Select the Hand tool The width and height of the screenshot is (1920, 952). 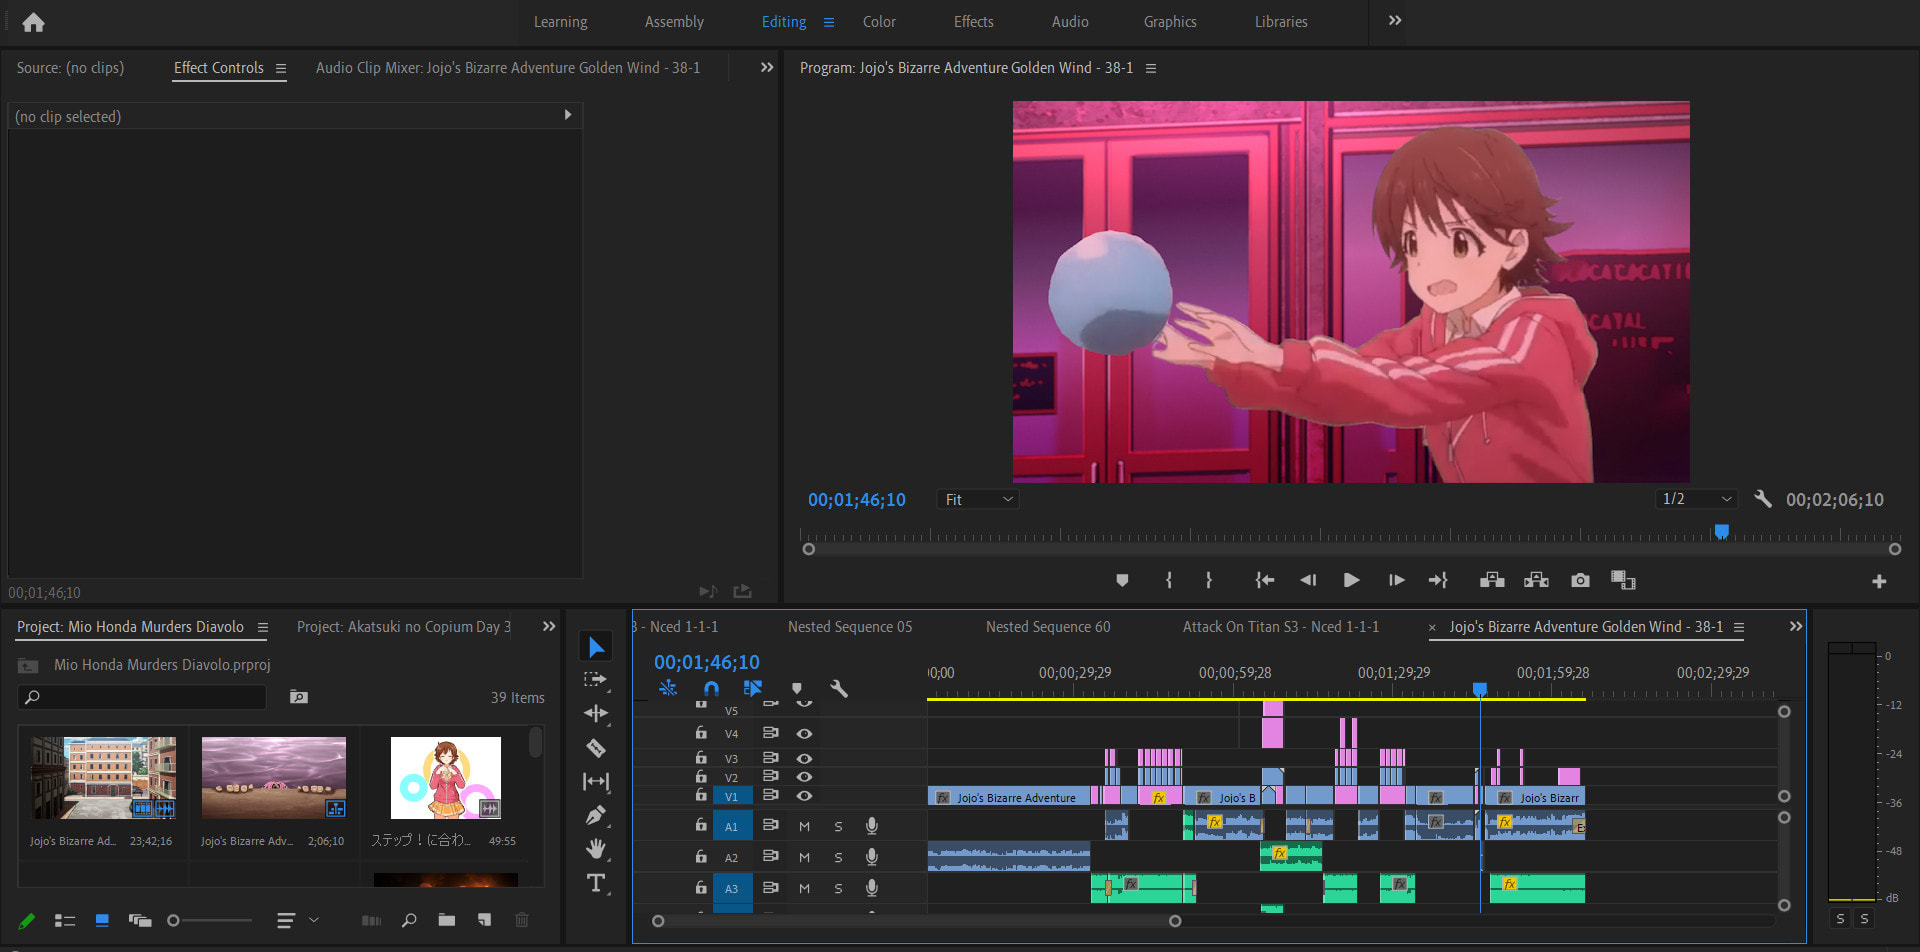(596, 849)
